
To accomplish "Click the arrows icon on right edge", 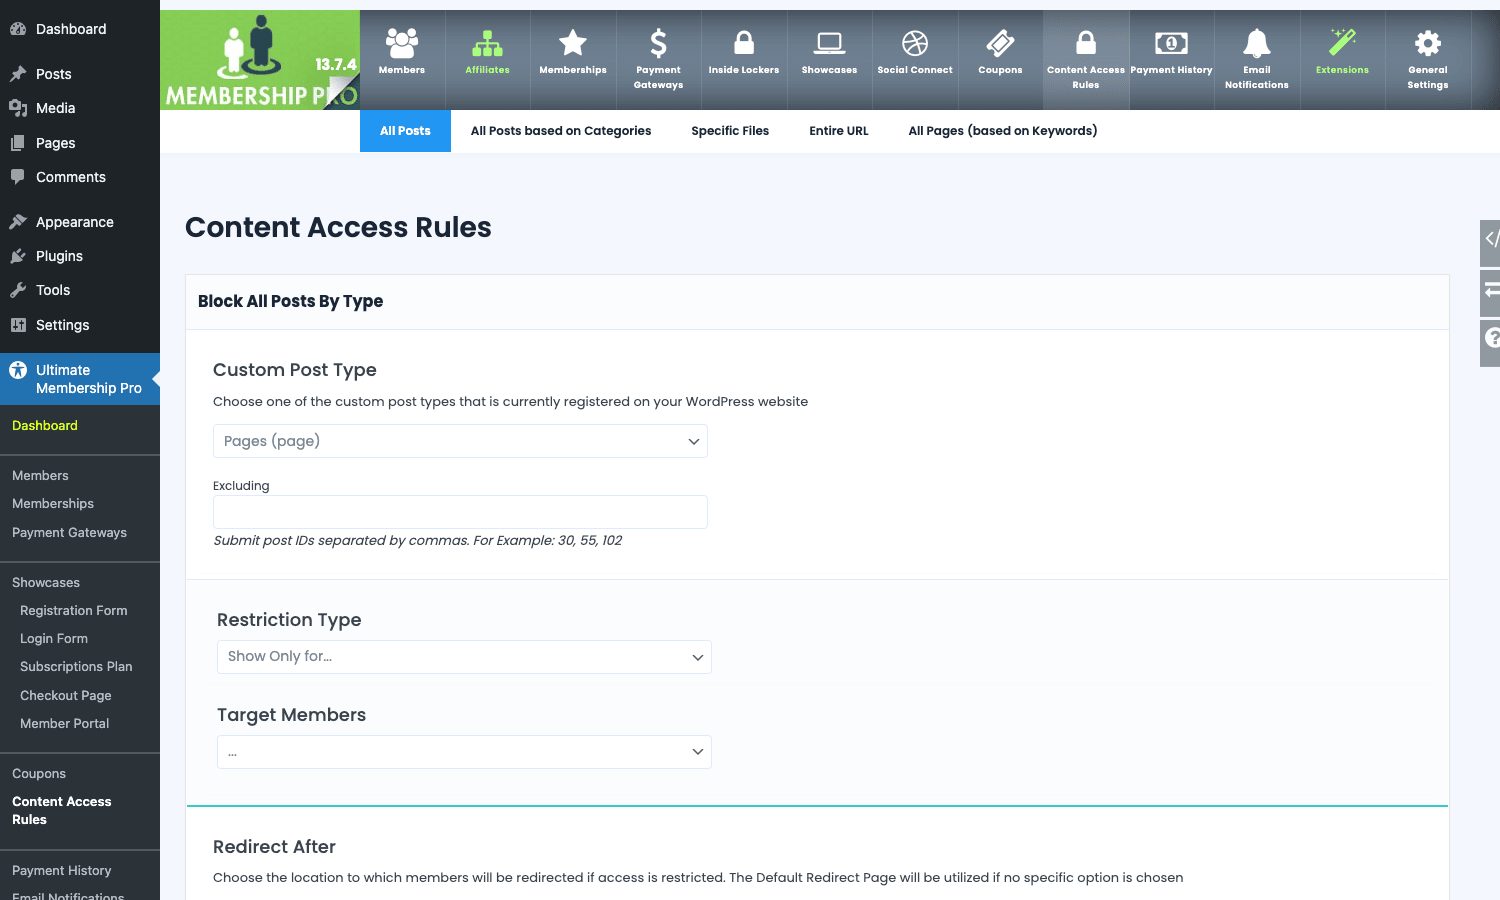I will click(x=1490, y=291).
